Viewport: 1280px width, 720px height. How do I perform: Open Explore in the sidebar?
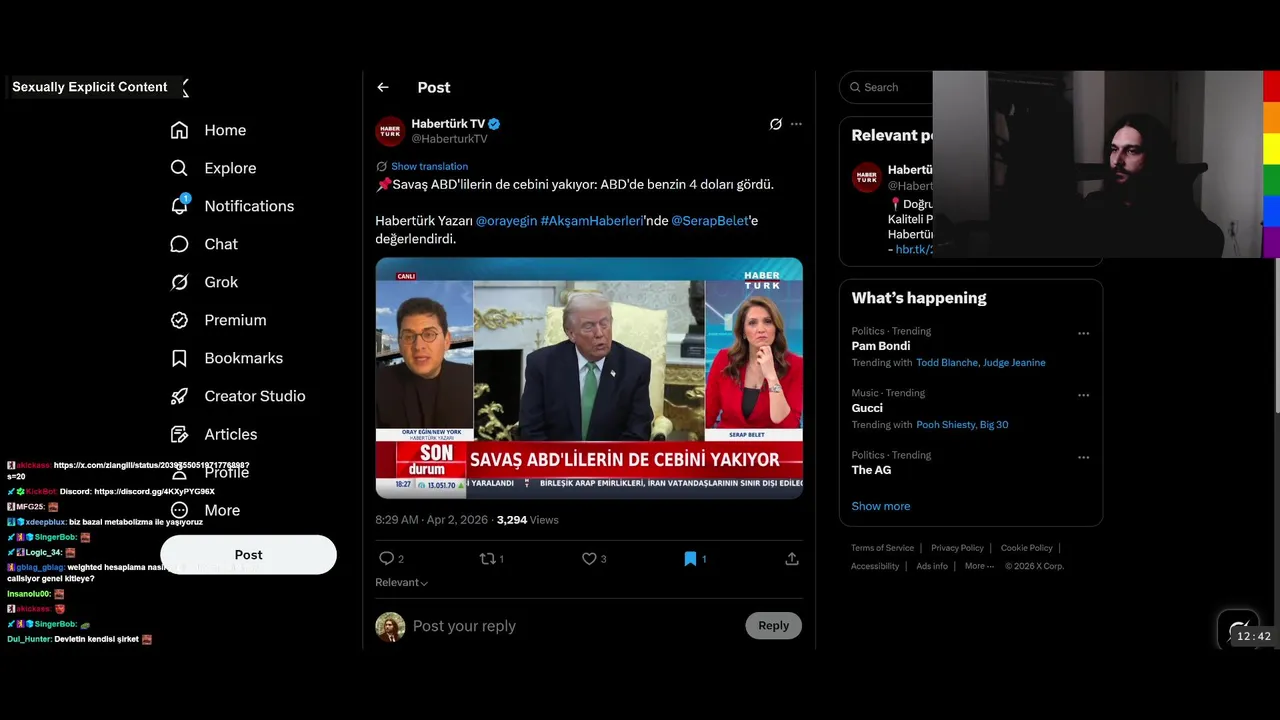pyautogui.click(x=213, y=168)
